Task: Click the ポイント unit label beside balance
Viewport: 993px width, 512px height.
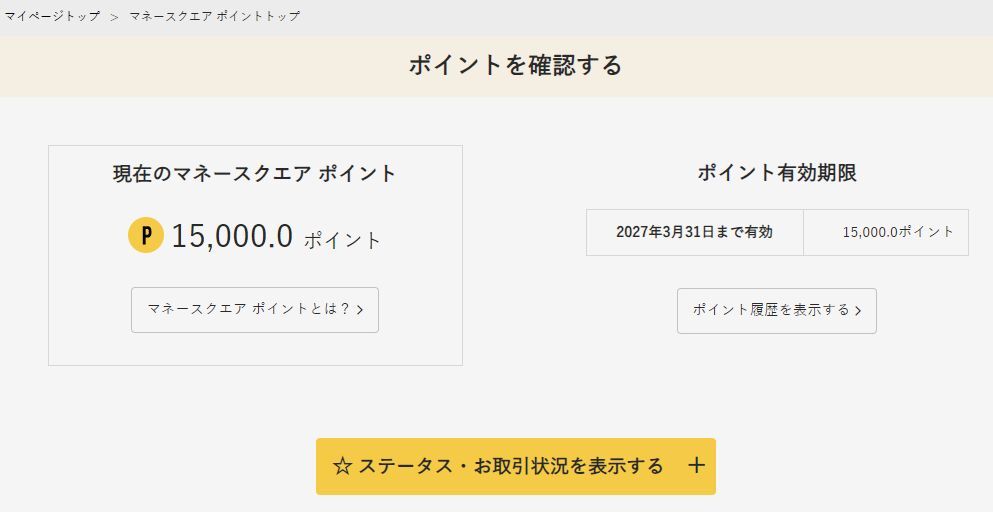Action: click(x=343, y=240)
